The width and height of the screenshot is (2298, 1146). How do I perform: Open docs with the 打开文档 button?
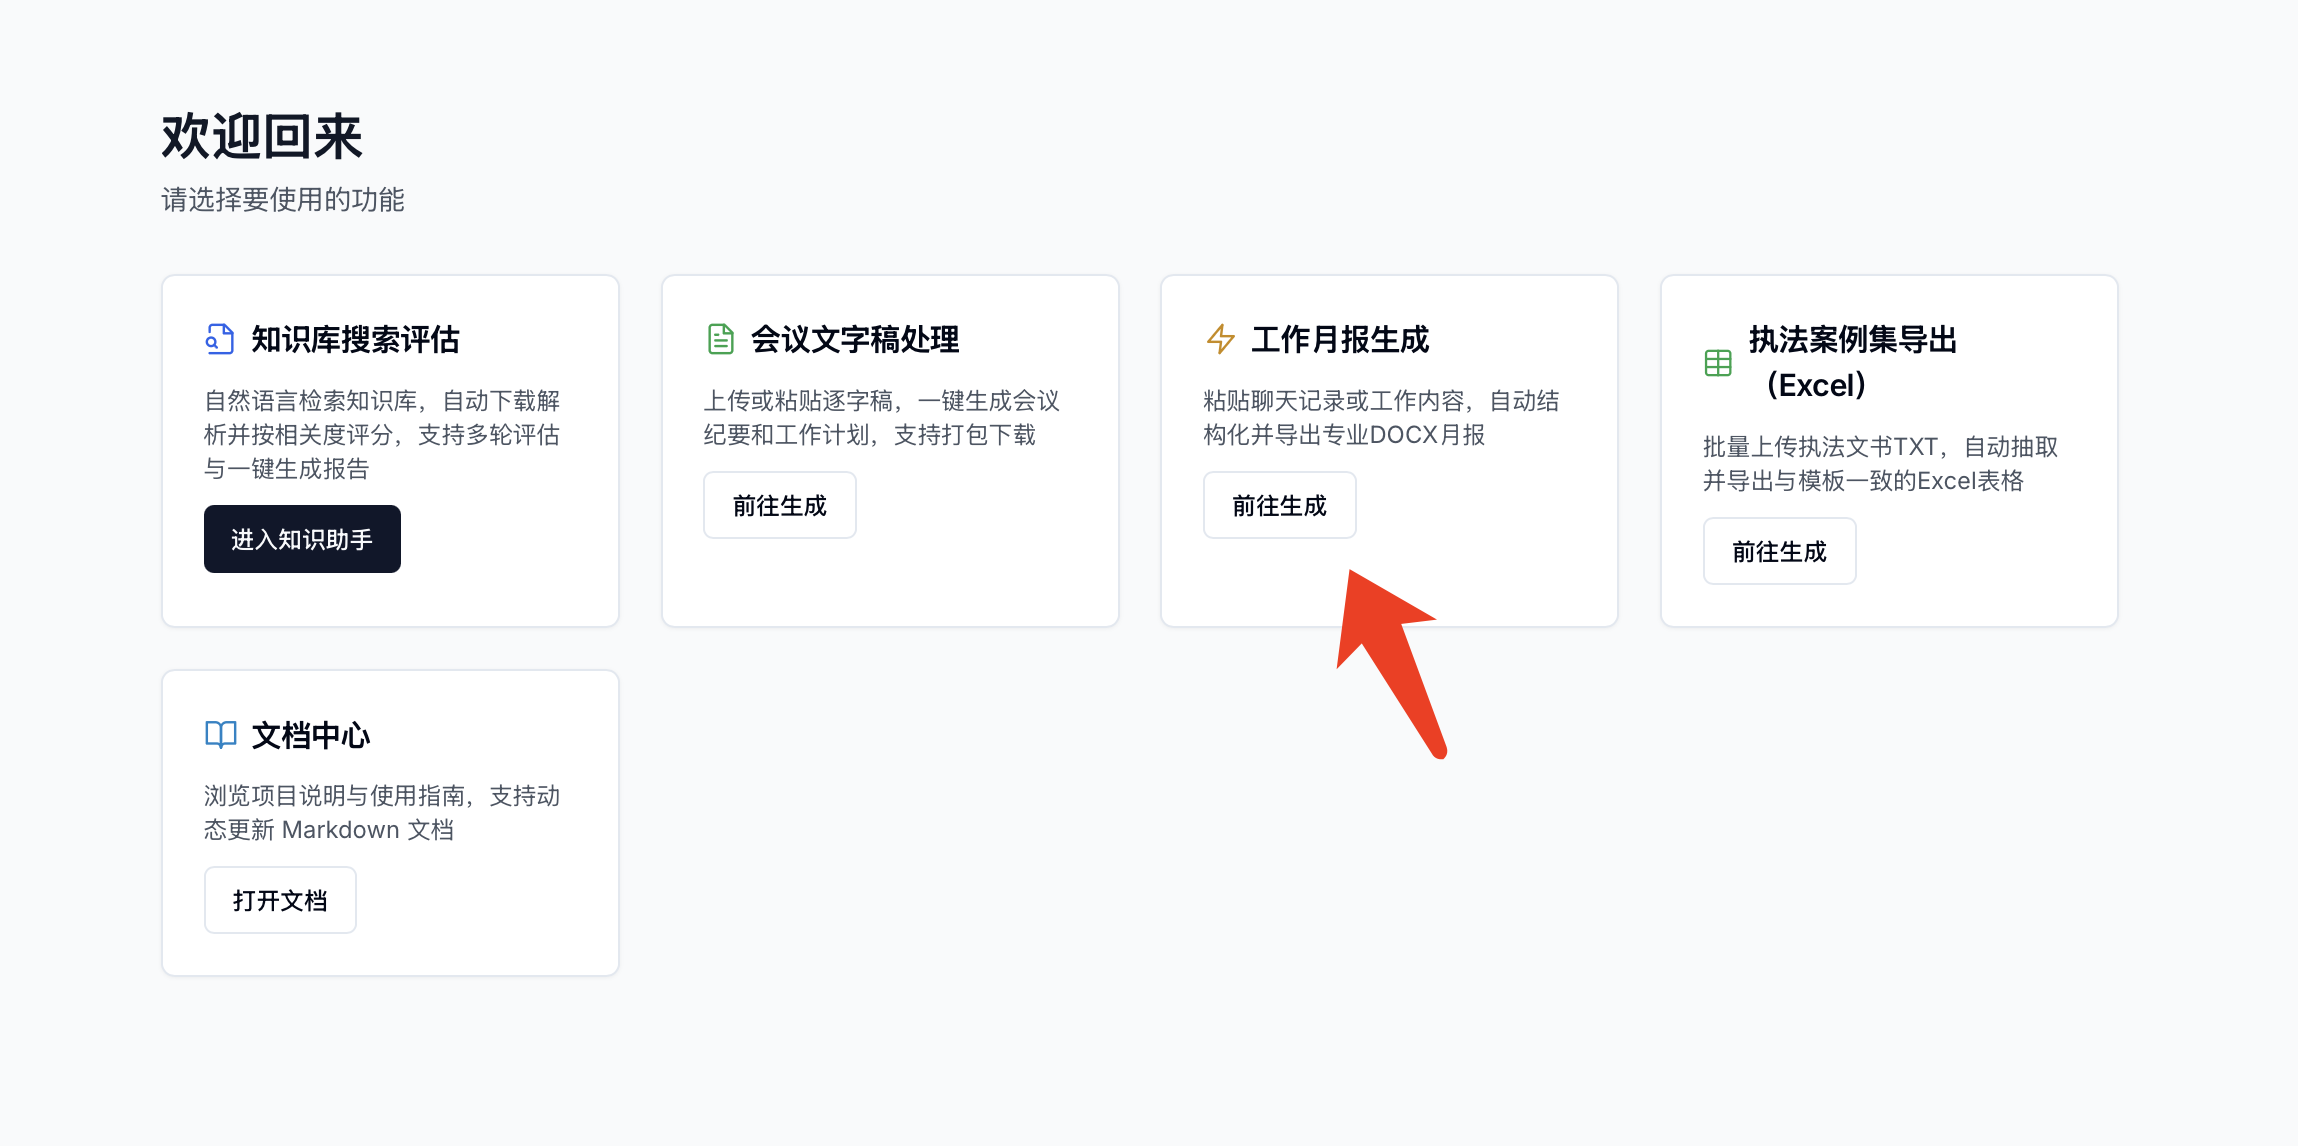tap(280, 900)
